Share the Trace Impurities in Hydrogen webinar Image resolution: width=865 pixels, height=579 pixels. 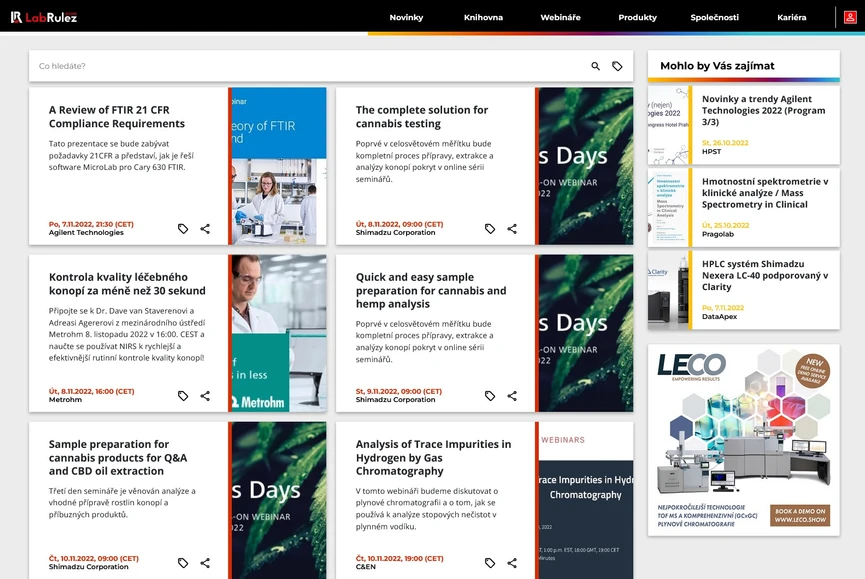click(512, 562)
